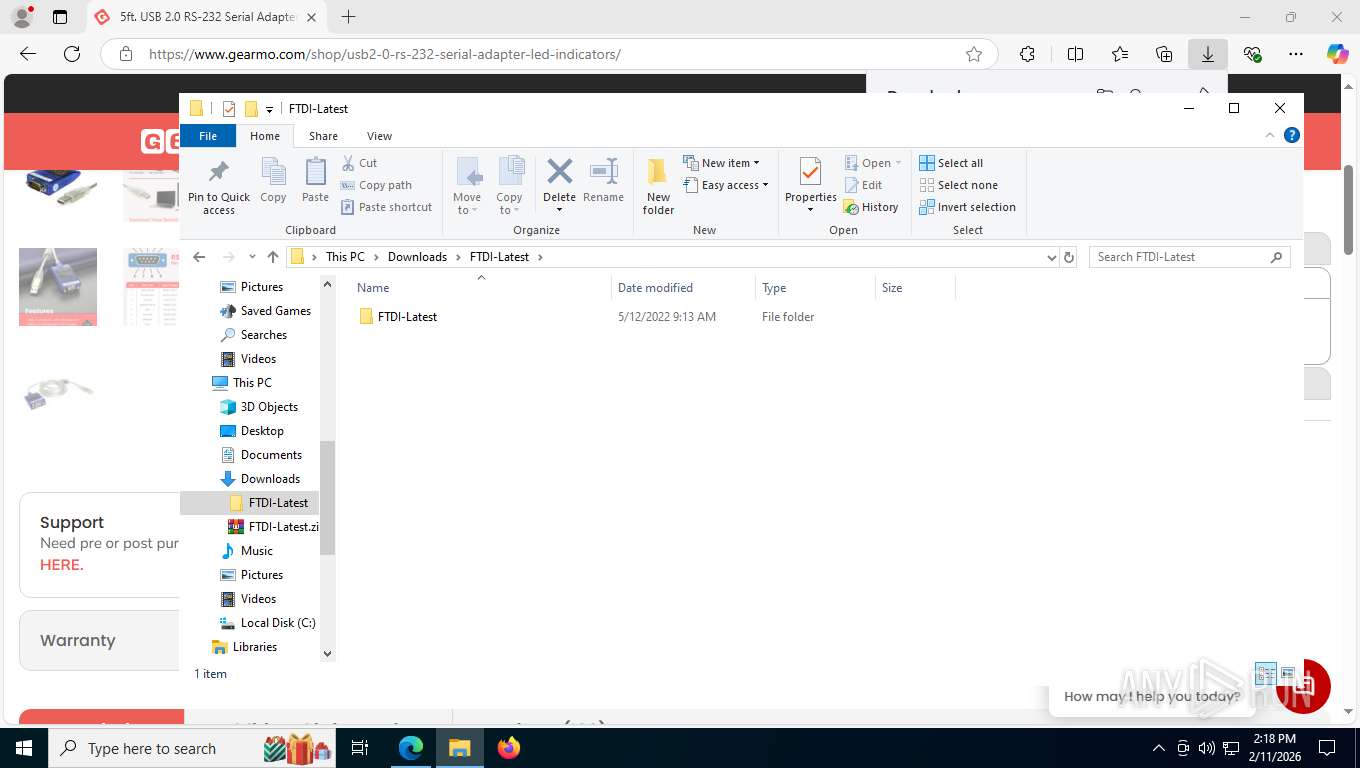Open the Easy access dropdown
The image size is (1360, 768).
point(726,185)
